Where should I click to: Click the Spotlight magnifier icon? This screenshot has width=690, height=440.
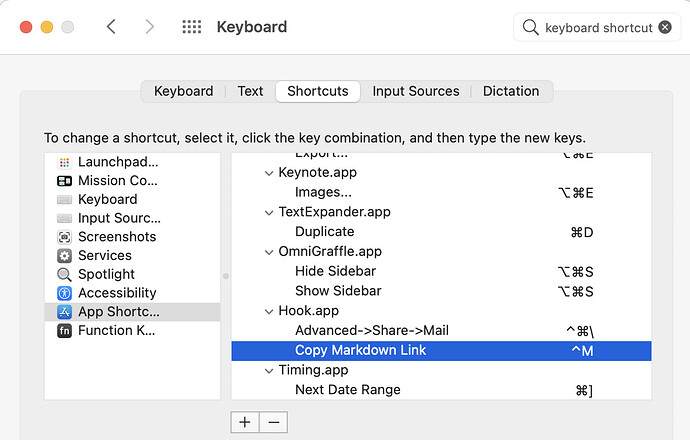64,275
